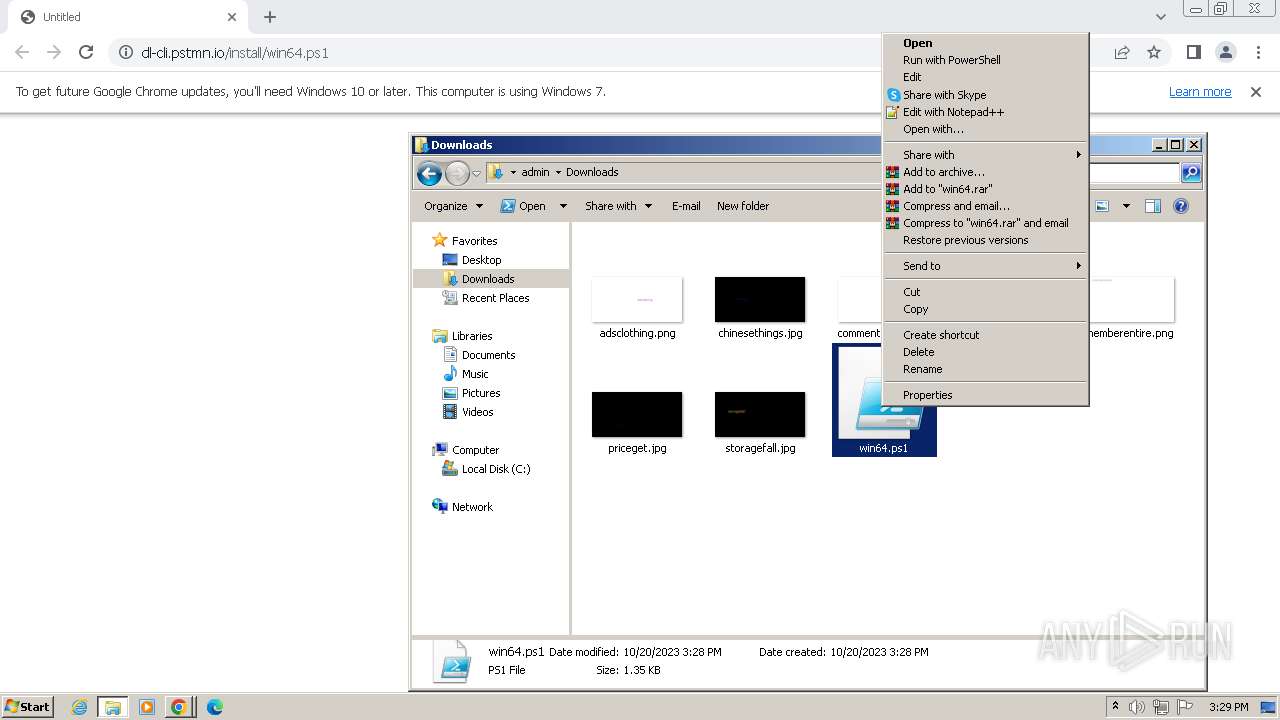Open Organize dropdown menu

453,206
